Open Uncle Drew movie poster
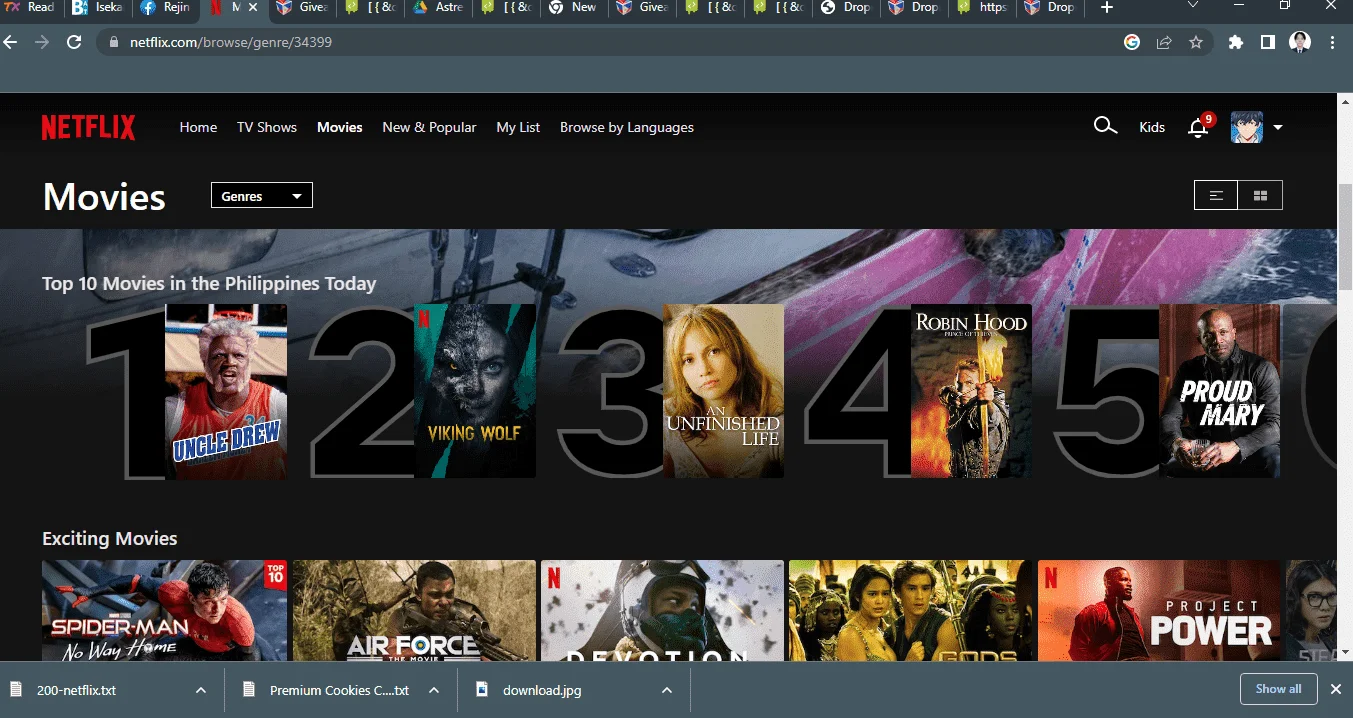The height and width of the screenshot is (718, 1353). (x=226, y=391)
